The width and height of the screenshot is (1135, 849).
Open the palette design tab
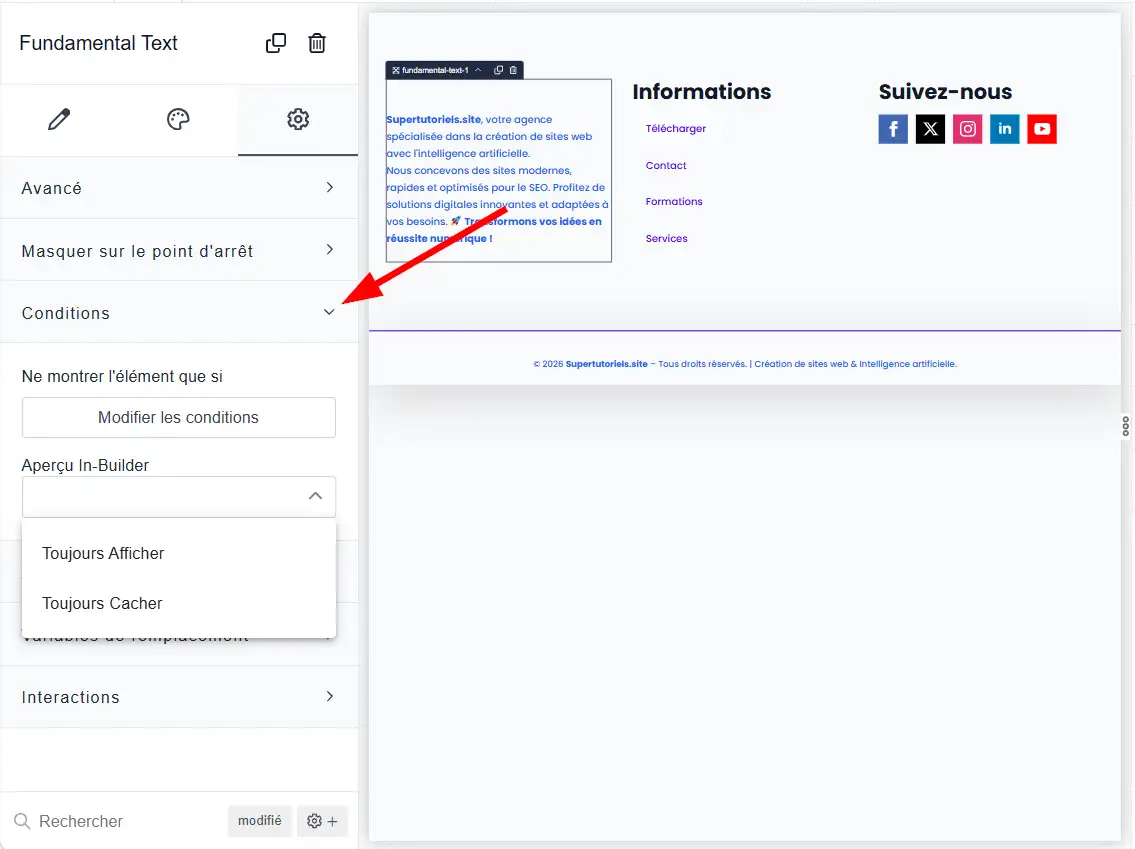coord(178,119)
